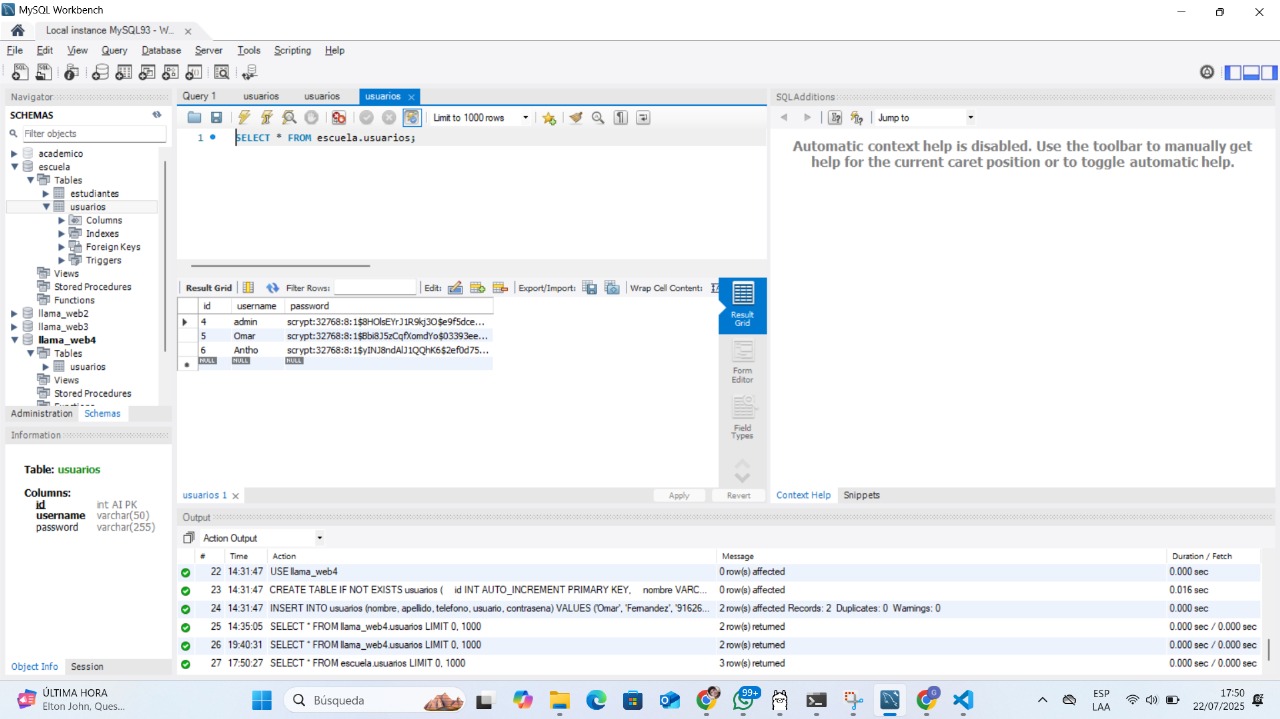Image resolution: width=1280 pixels, height=719 pixels.
Task: Toggle the left sidebar panel visibility
Action: 1233,72
